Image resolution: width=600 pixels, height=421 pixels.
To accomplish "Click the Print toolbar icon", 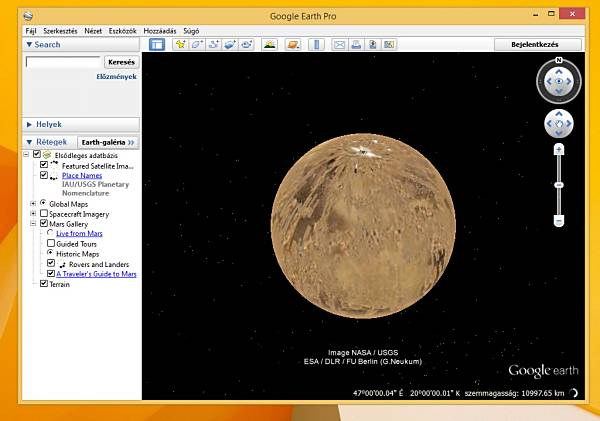I will tap(356, 44).
